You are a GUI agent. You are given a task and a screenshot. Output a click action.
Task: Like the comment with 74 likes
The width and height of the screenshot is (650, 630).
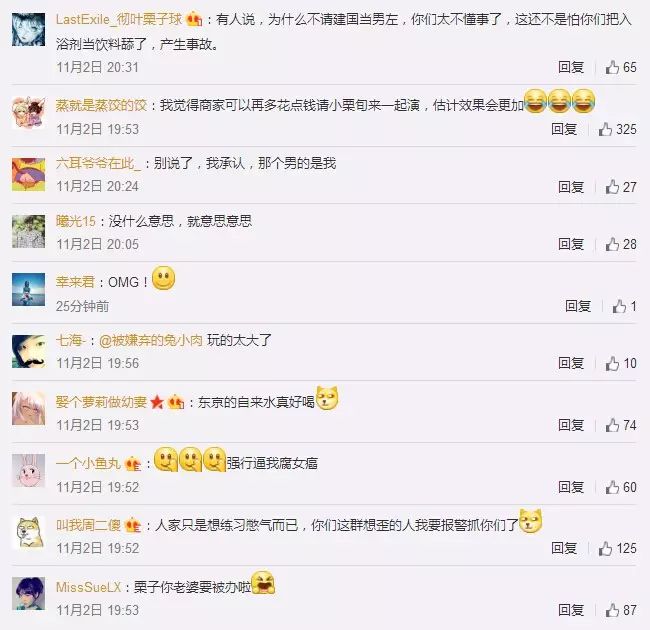click(612, 425)
